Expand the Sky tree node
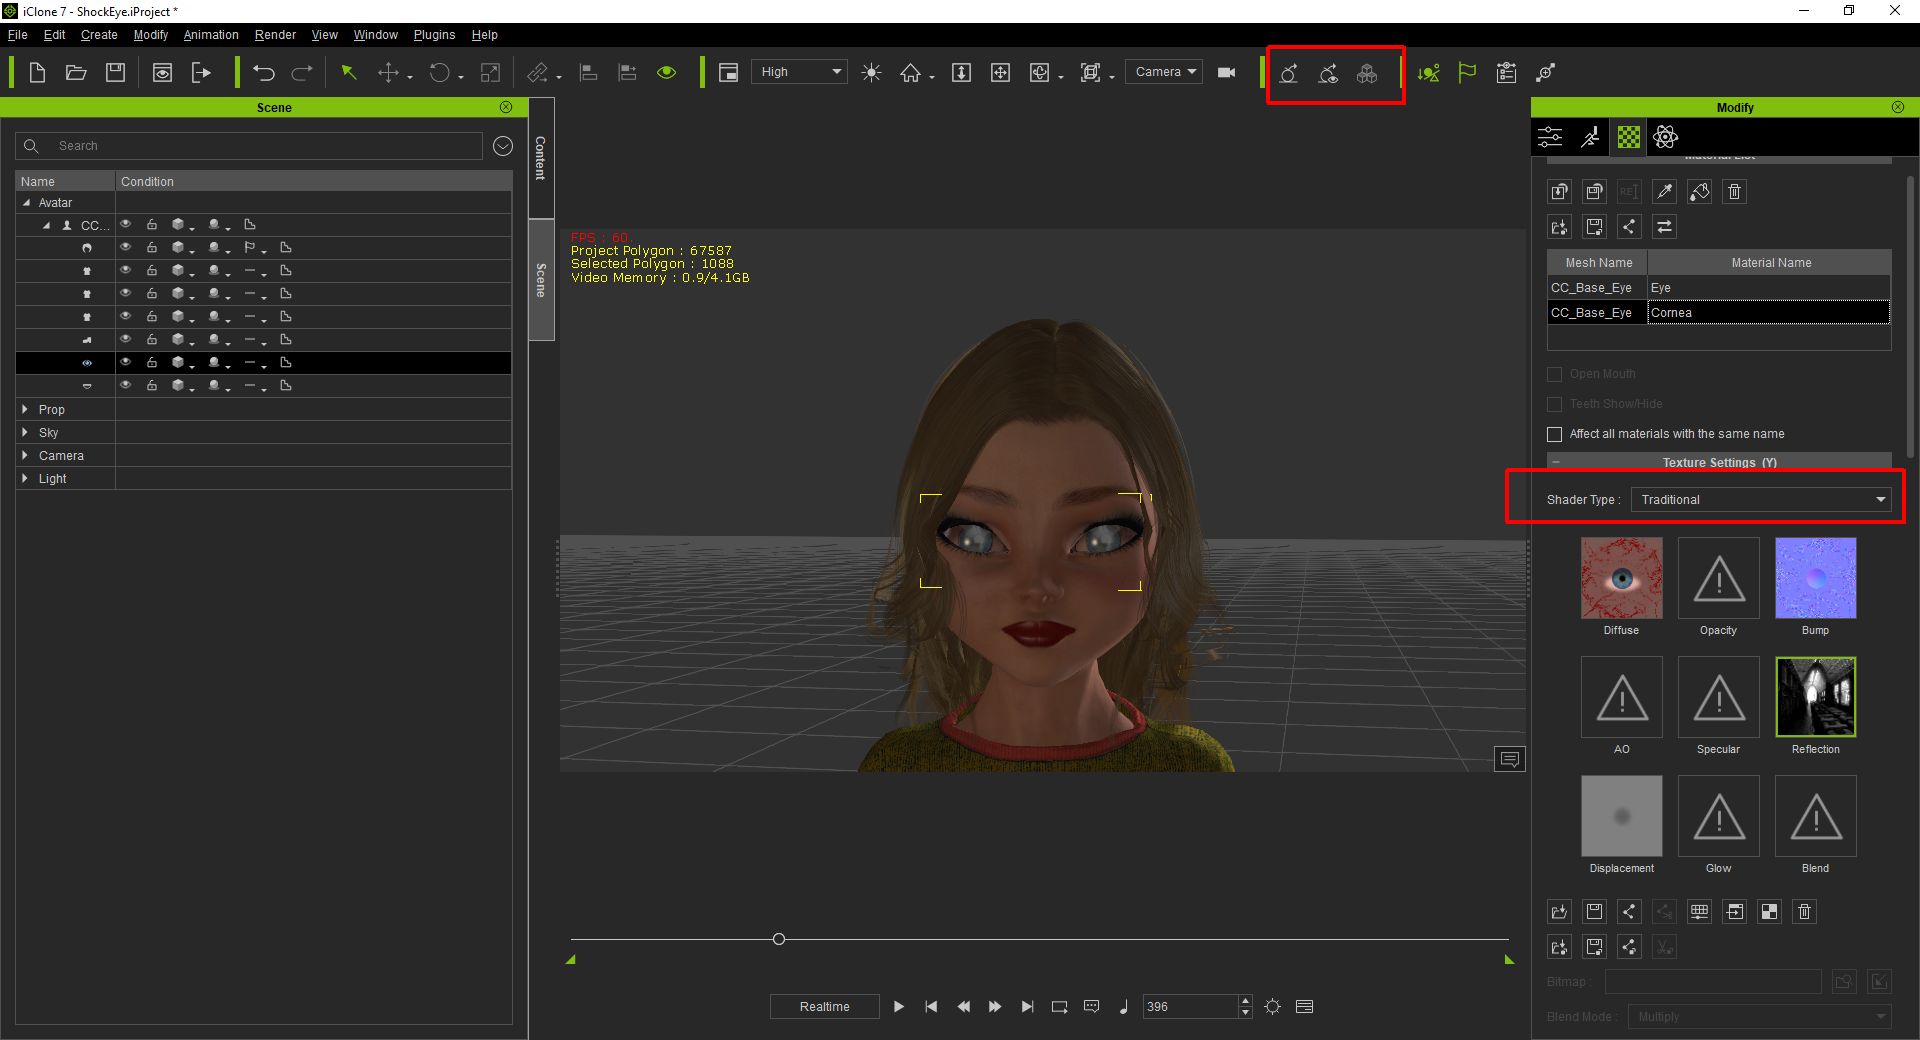1920x1040 pixels. [x=25, y=432]
